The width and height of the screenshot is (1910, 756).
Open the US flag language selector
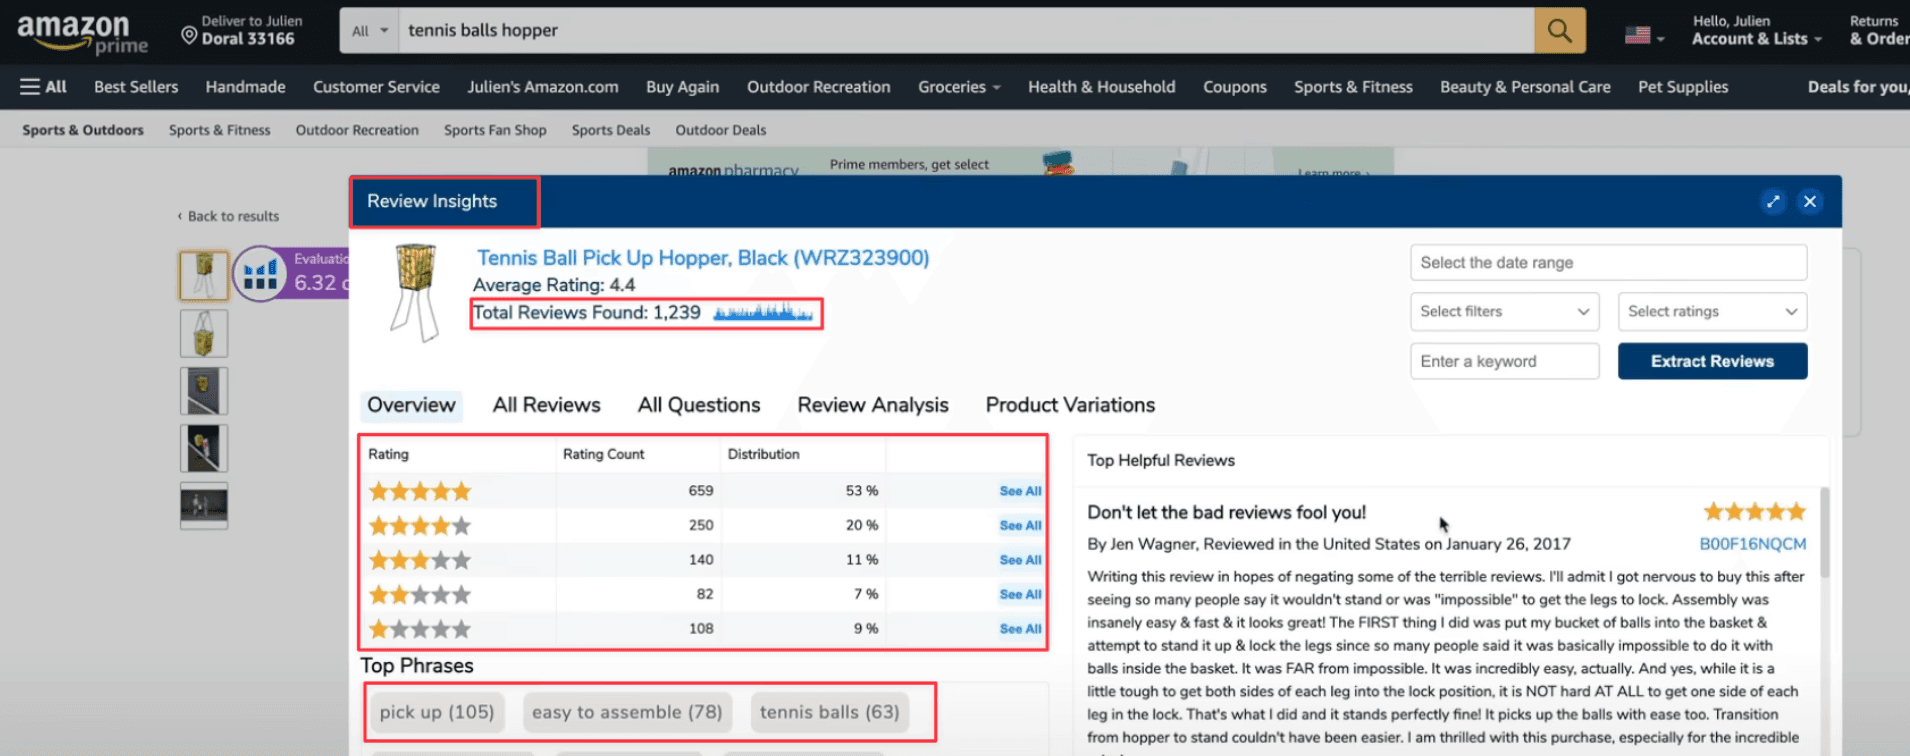1644,36
